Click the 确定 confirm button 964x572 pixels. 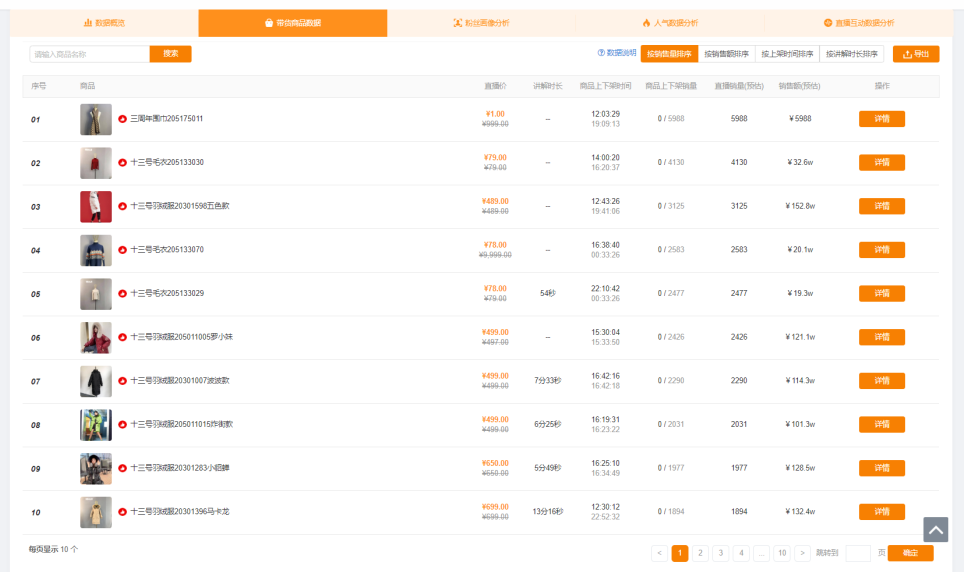(911, 553)
